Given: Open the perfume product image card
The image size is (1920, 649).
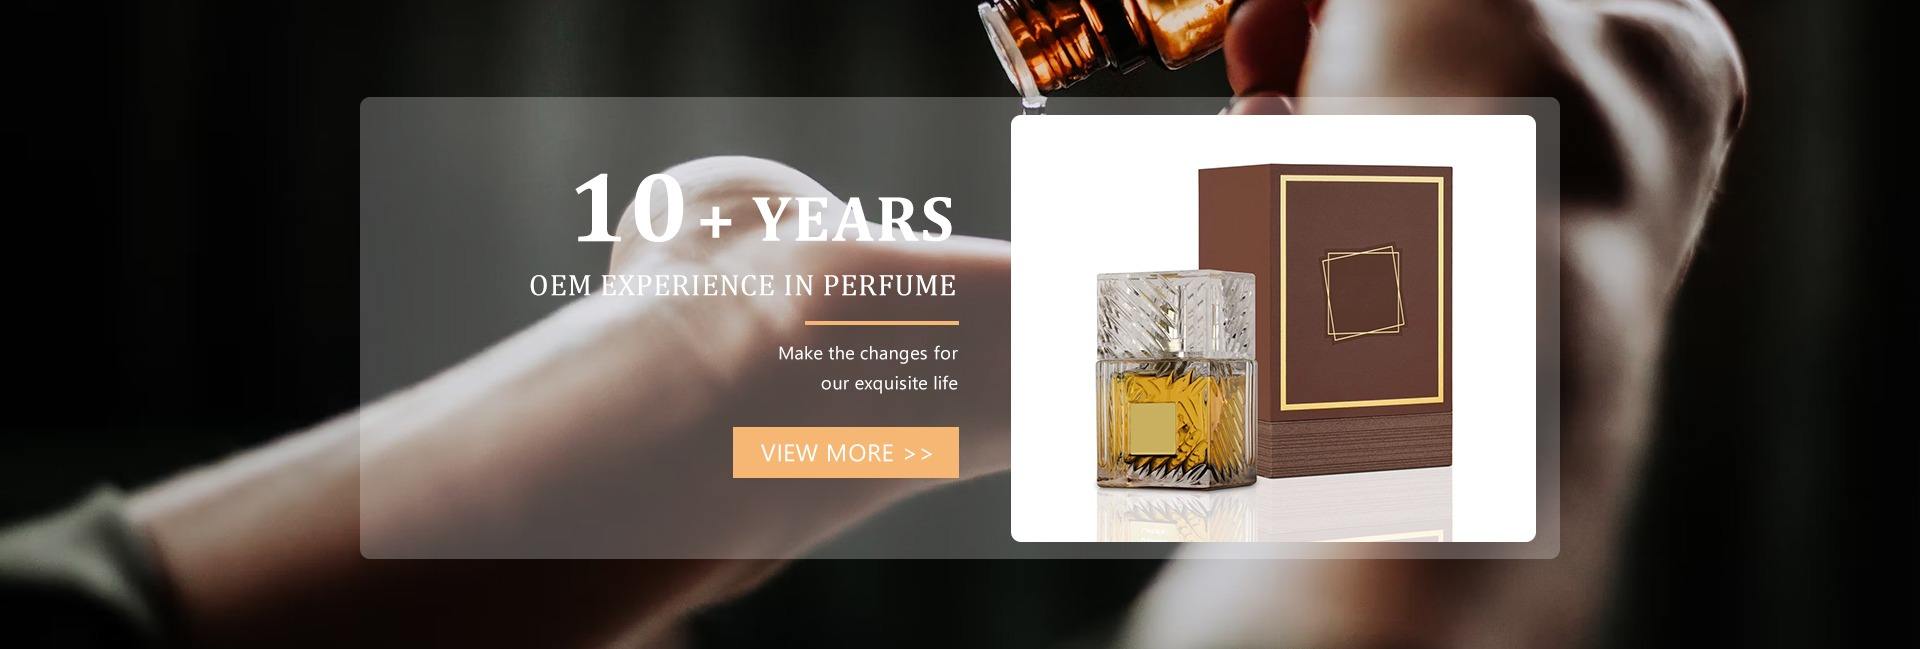Looking at the screenshot, I should 1273,328.
